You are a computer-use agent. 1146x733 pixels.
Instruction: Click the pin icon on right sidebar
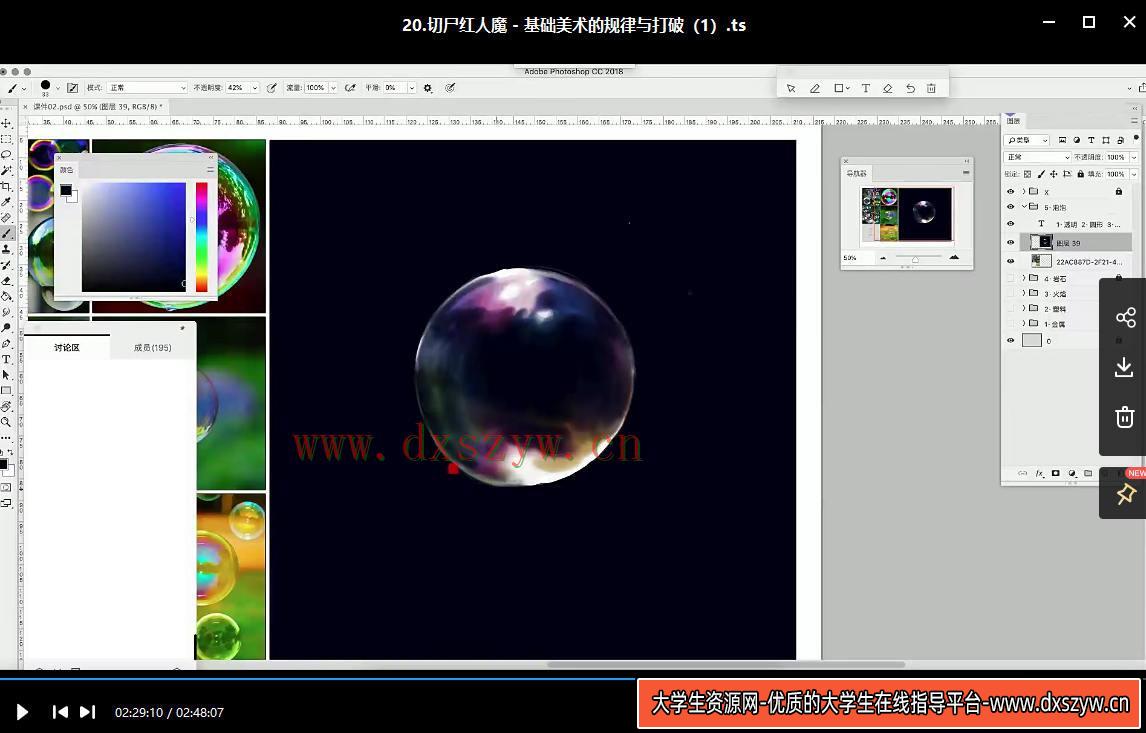pos(1126,495)
